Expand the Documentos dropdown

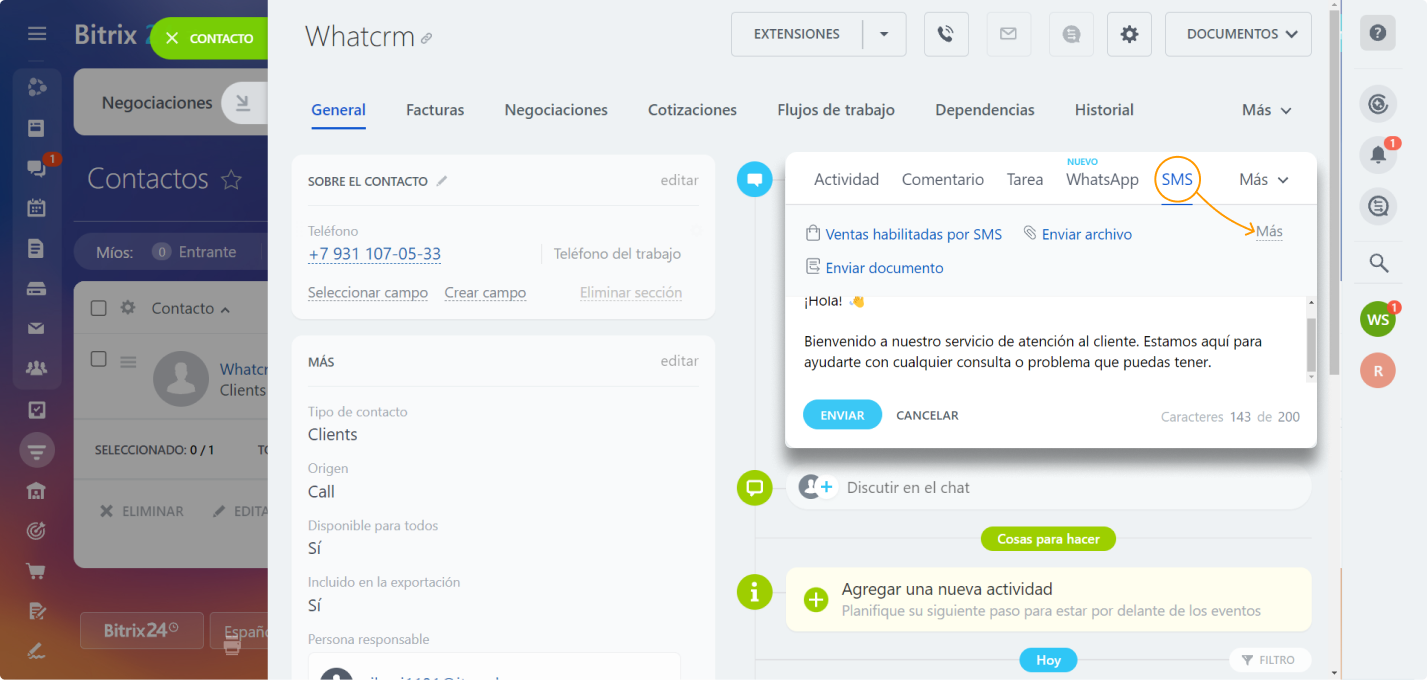click(1238, 34)
